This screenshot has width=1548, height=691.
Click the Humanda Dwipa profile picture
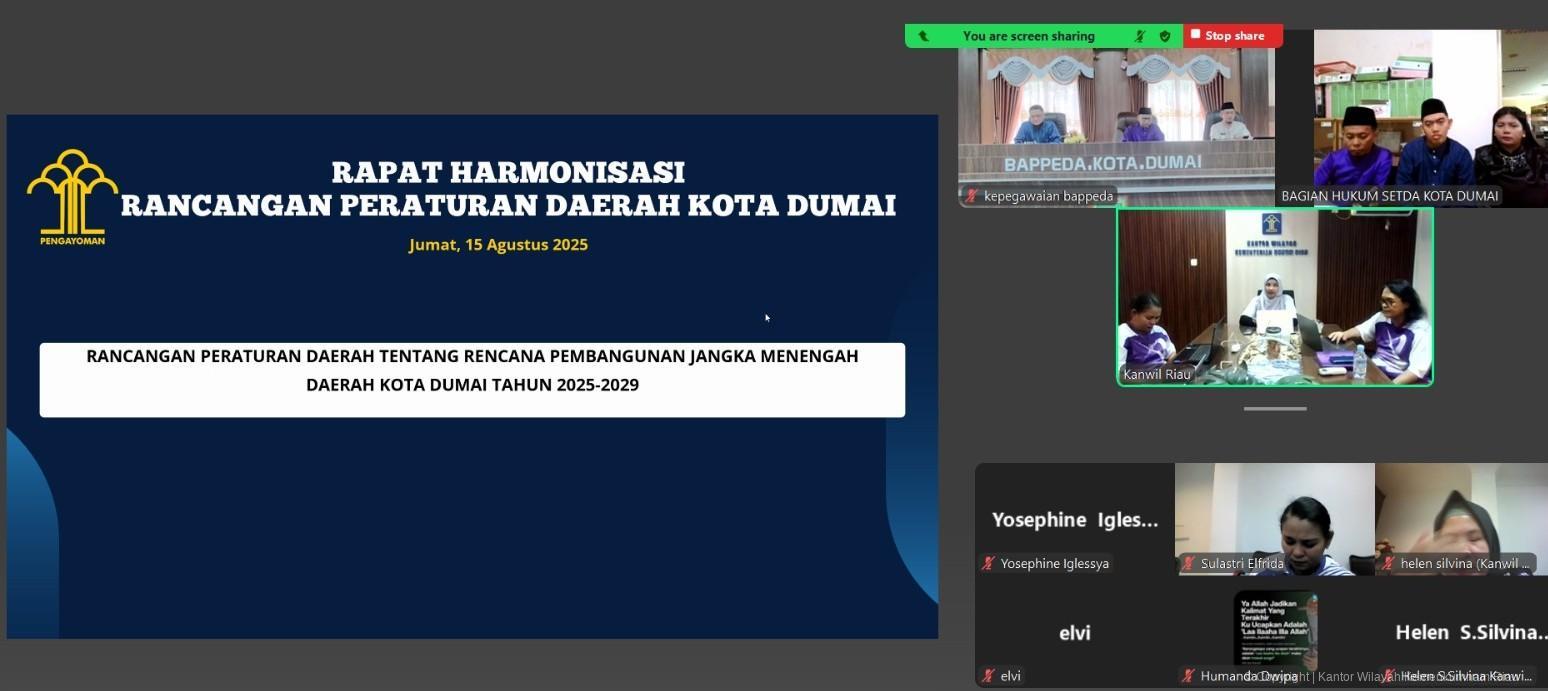point(1275,630)
